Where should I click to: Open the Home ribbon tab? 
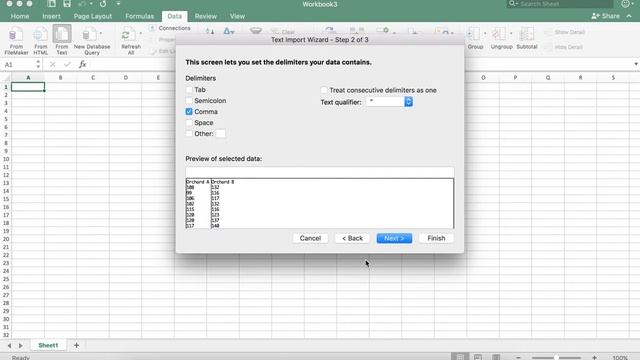click(x=20, y=16)
